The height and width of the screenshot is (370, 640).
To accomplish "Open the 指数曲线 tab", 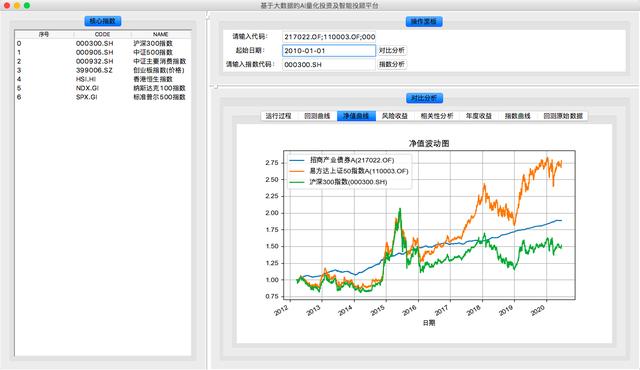I will (x=518, y=116).
